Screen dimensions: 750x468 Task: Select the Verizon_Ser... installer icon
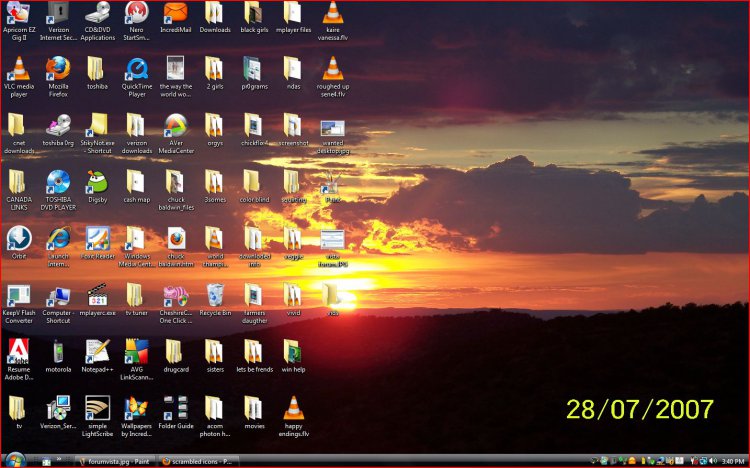pos(58,412)
